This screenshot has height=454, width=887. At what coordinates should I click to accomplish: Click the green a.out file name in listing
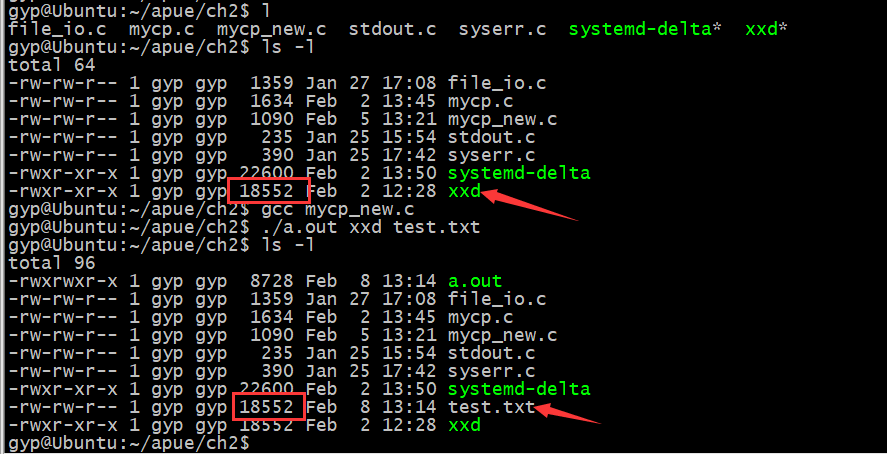pos(475,281)
